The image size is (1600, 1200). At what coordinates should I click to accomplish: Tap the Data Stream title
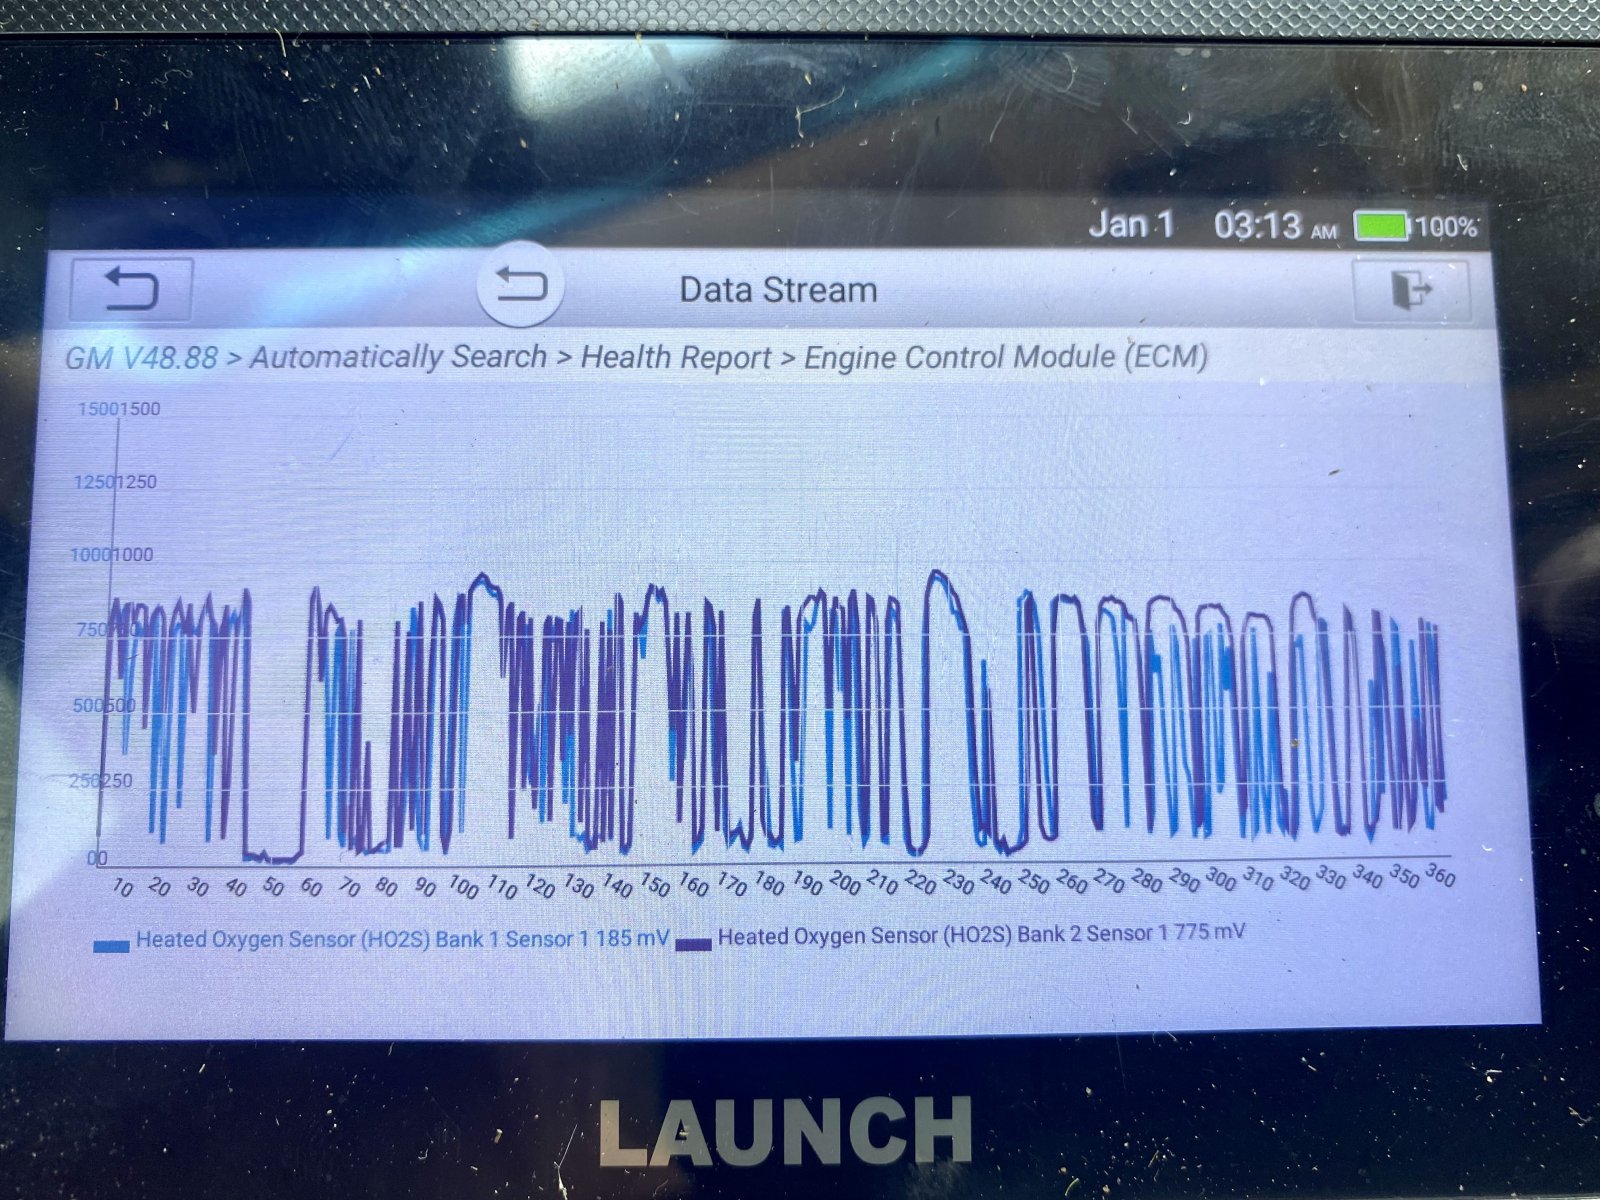click(x=778, y=290)
